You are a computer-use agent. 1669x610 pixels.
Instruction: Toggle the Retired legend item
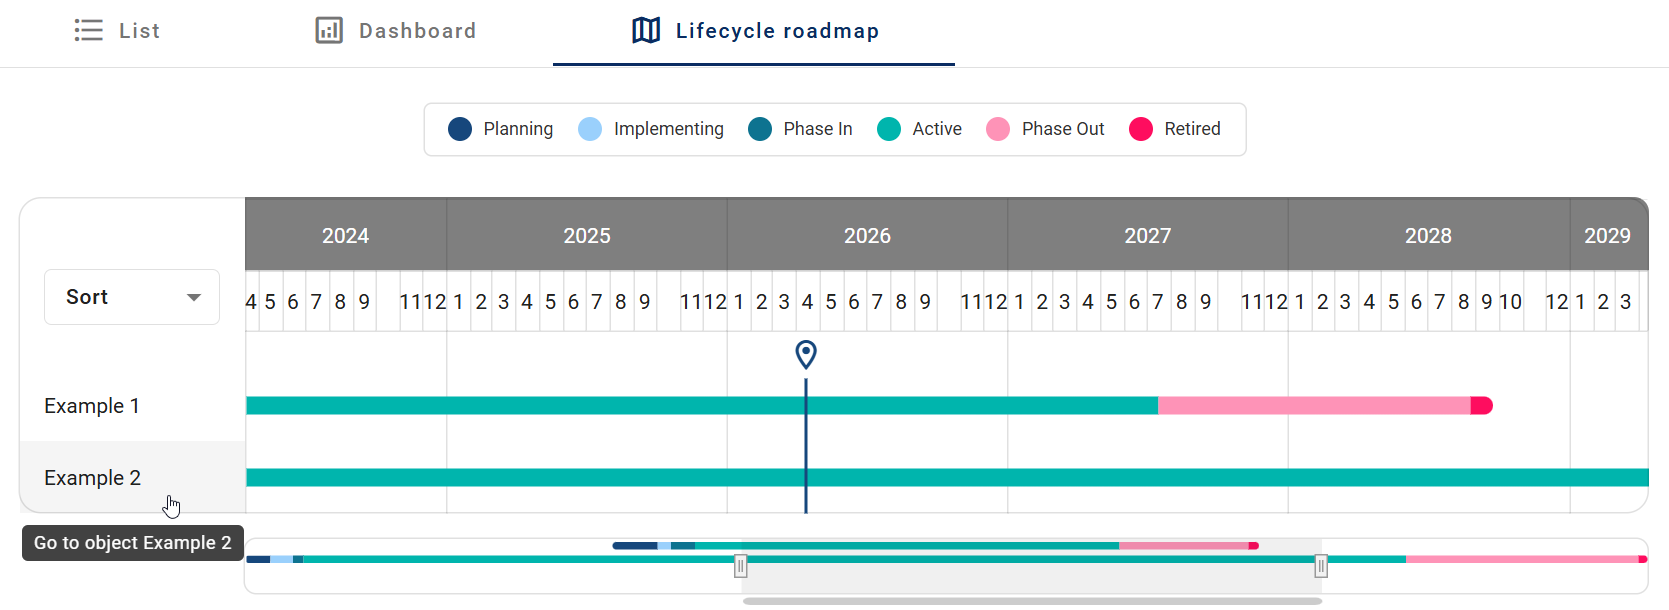point(1175,129)
